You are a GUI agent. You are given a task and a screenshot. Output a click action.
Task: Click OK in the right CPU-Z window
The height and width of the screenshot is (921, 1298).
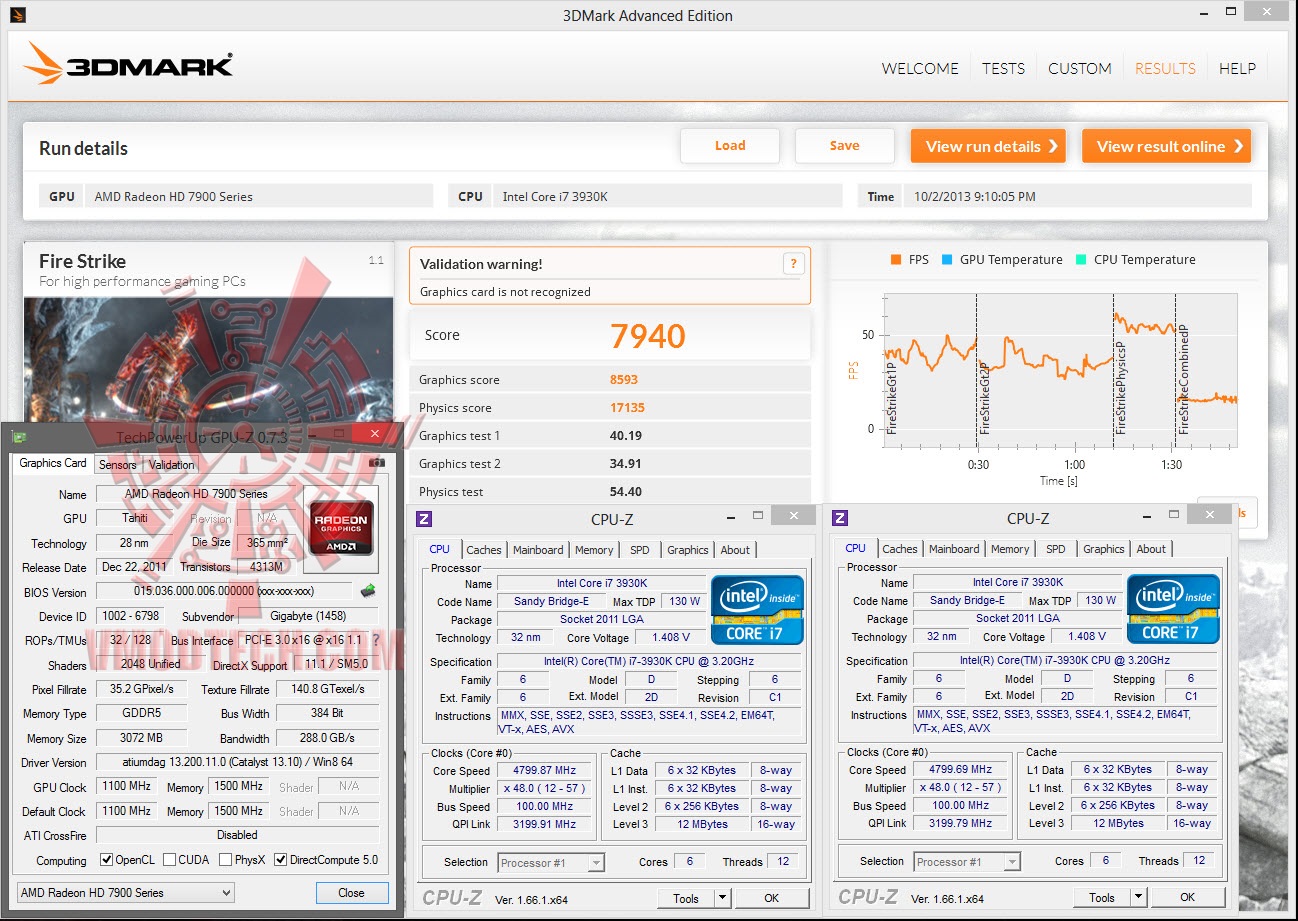click(x=1187, y=897)
